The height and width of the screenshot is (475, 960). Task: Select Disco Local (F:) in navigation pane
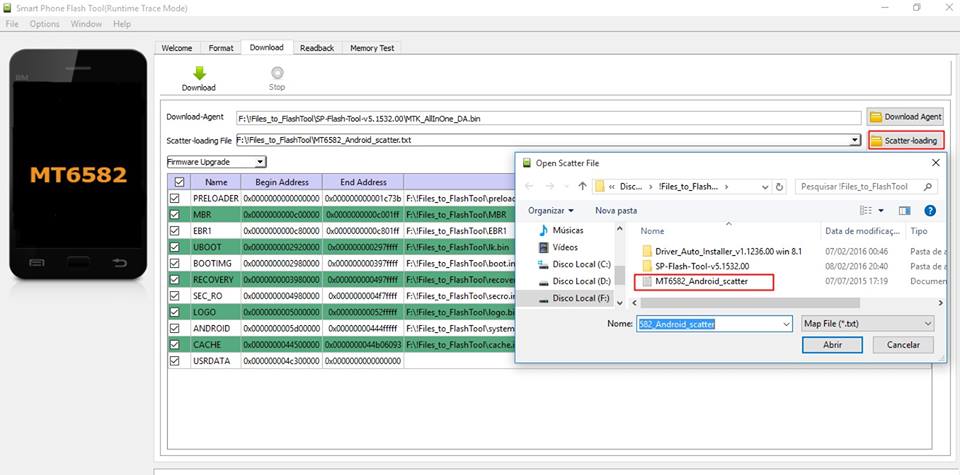coord(574,298)
